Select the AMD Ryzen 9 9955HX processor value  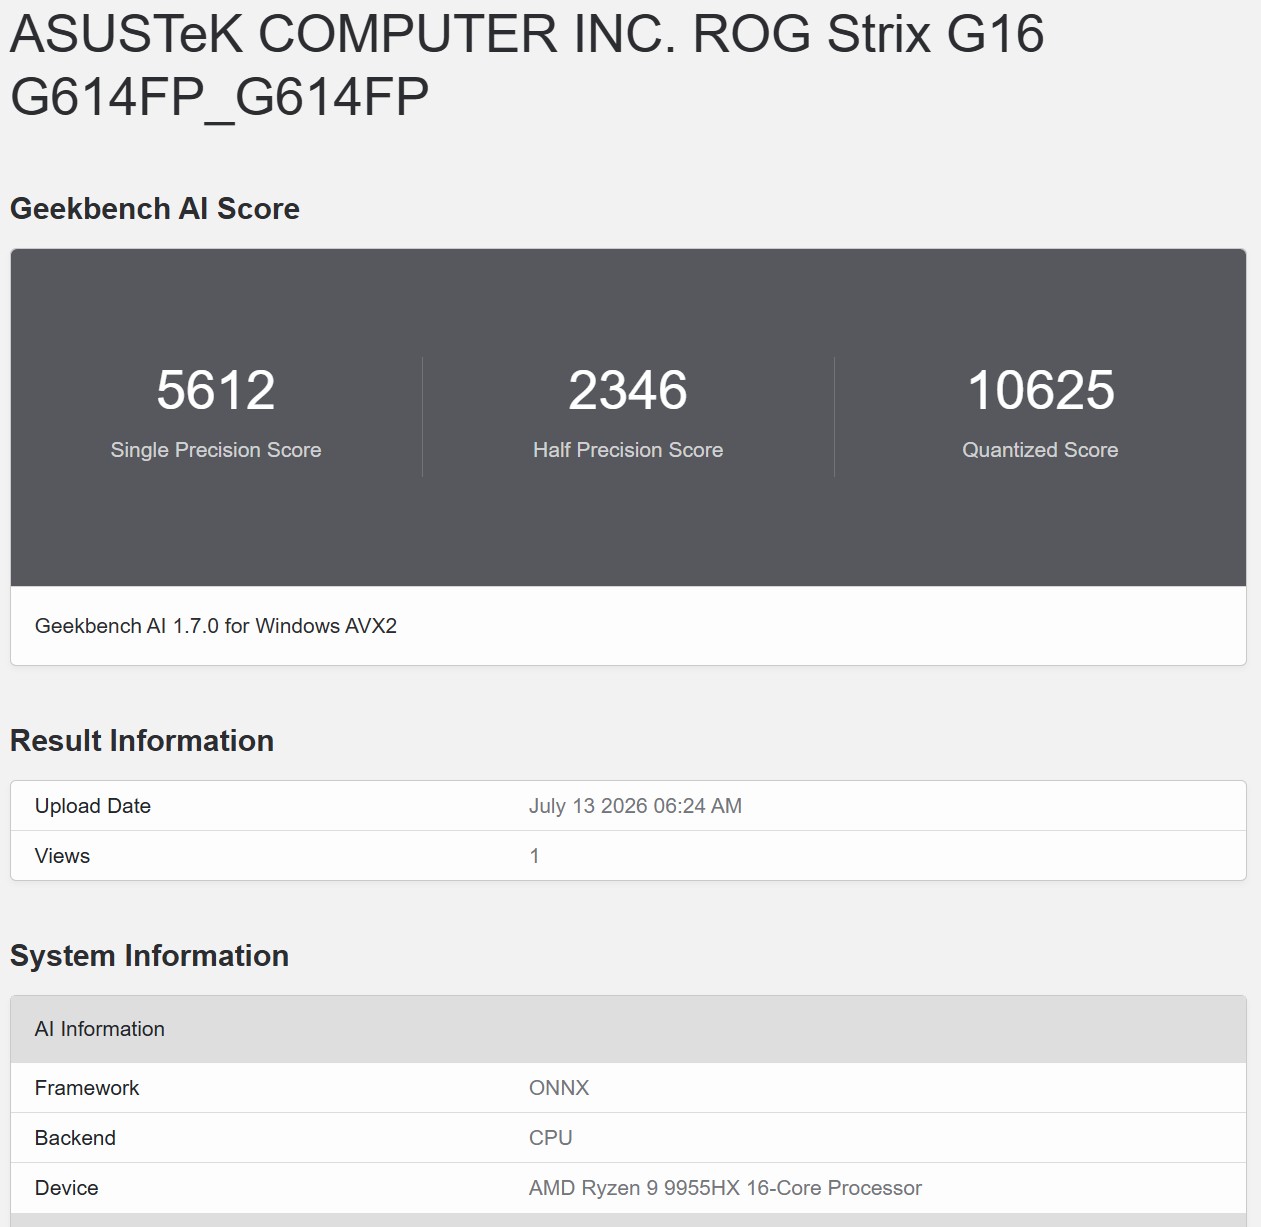pyautogui.click(x=725, y=1188)
